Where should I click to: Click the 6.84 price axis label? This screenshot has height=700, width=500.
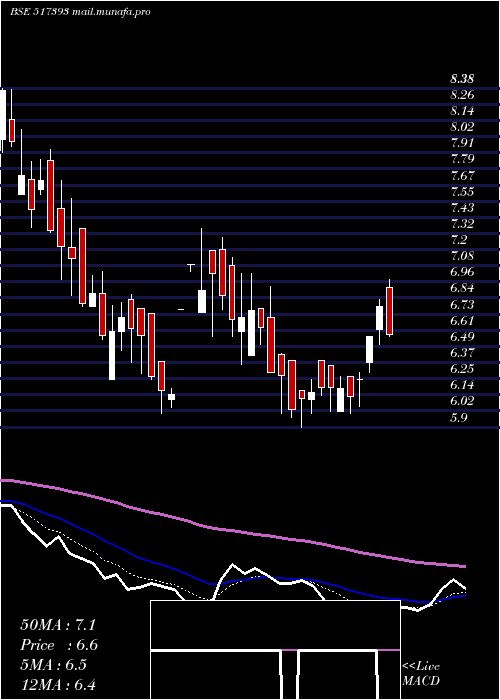tap(462, 288)
